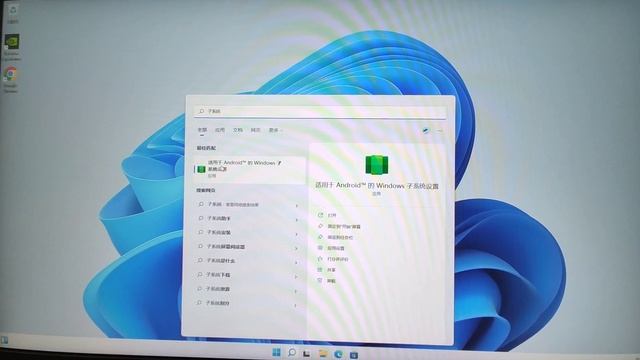Expand chevron beside 子系统助手 suggestion
The height and width of the screenshot is (360, 640).
pyautogui.click(x=297, y=220)
